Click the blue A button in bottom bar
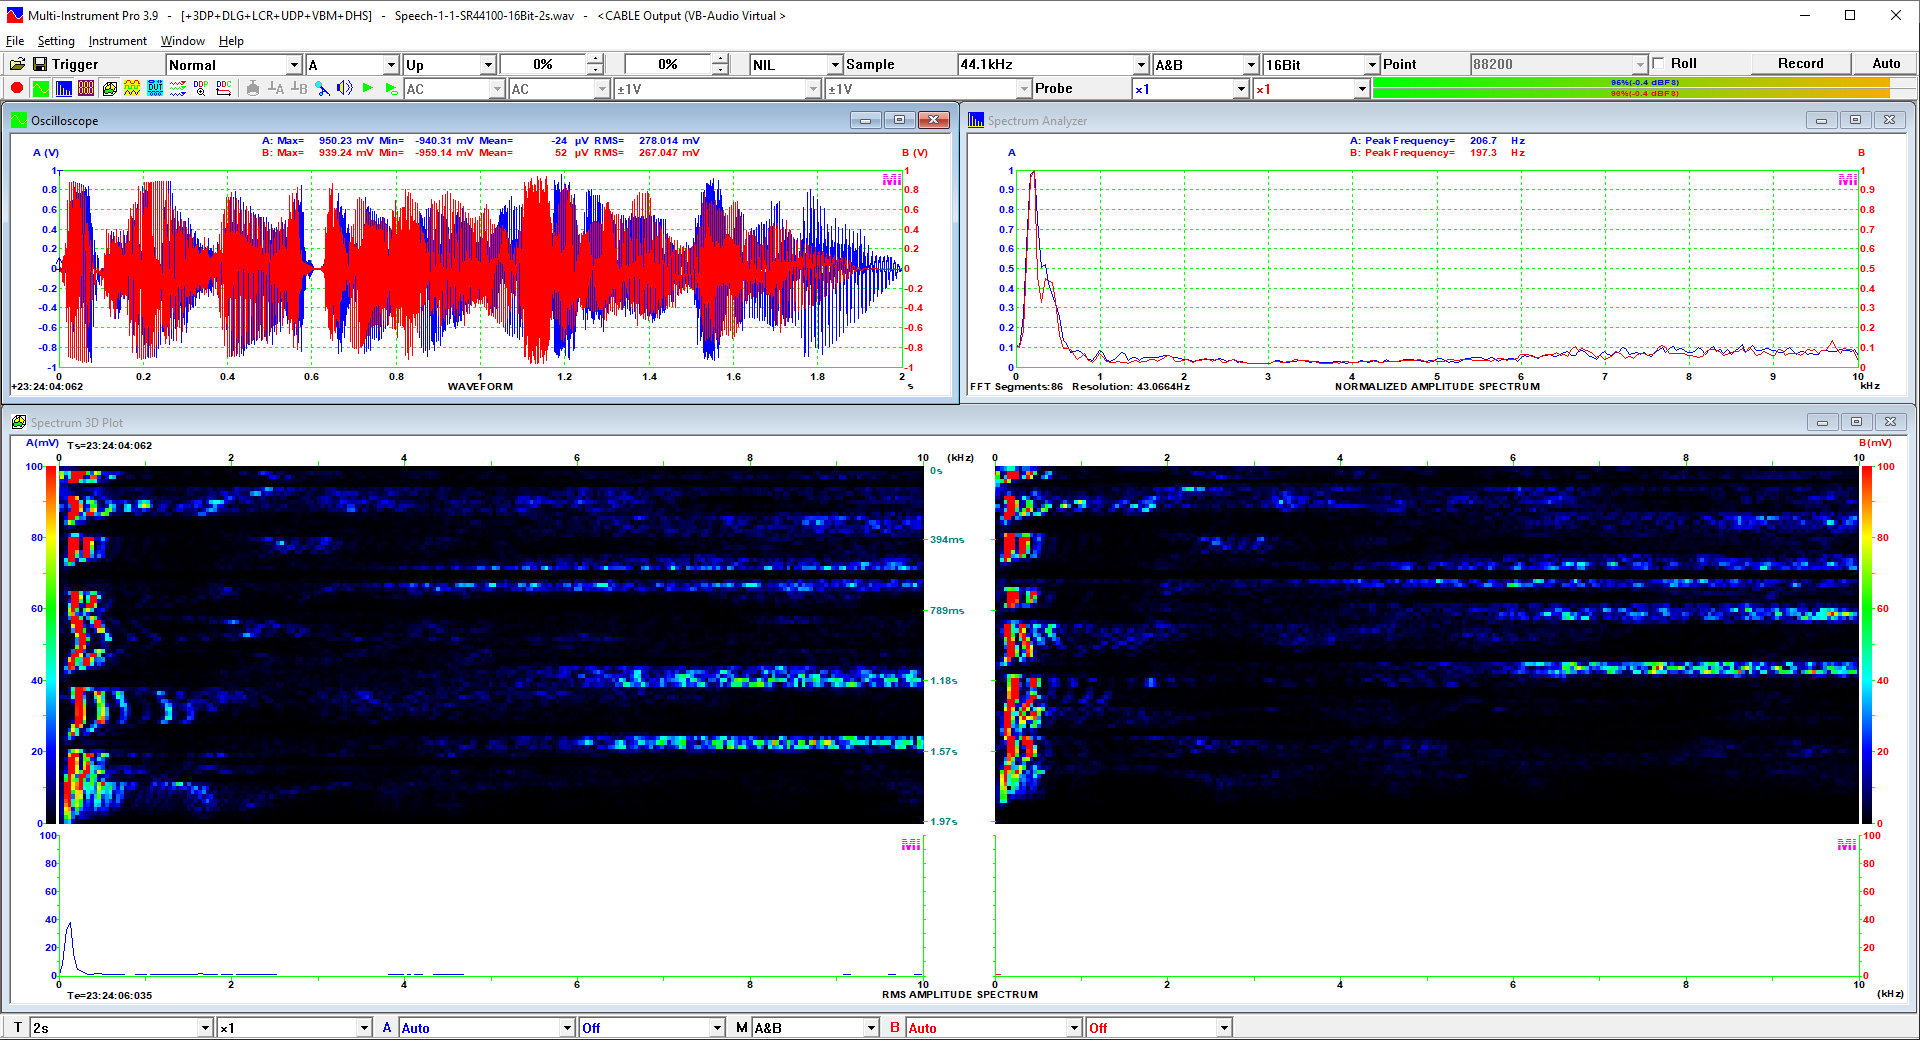This screenshot has height=1040, width=1920. coord(386,1027)
